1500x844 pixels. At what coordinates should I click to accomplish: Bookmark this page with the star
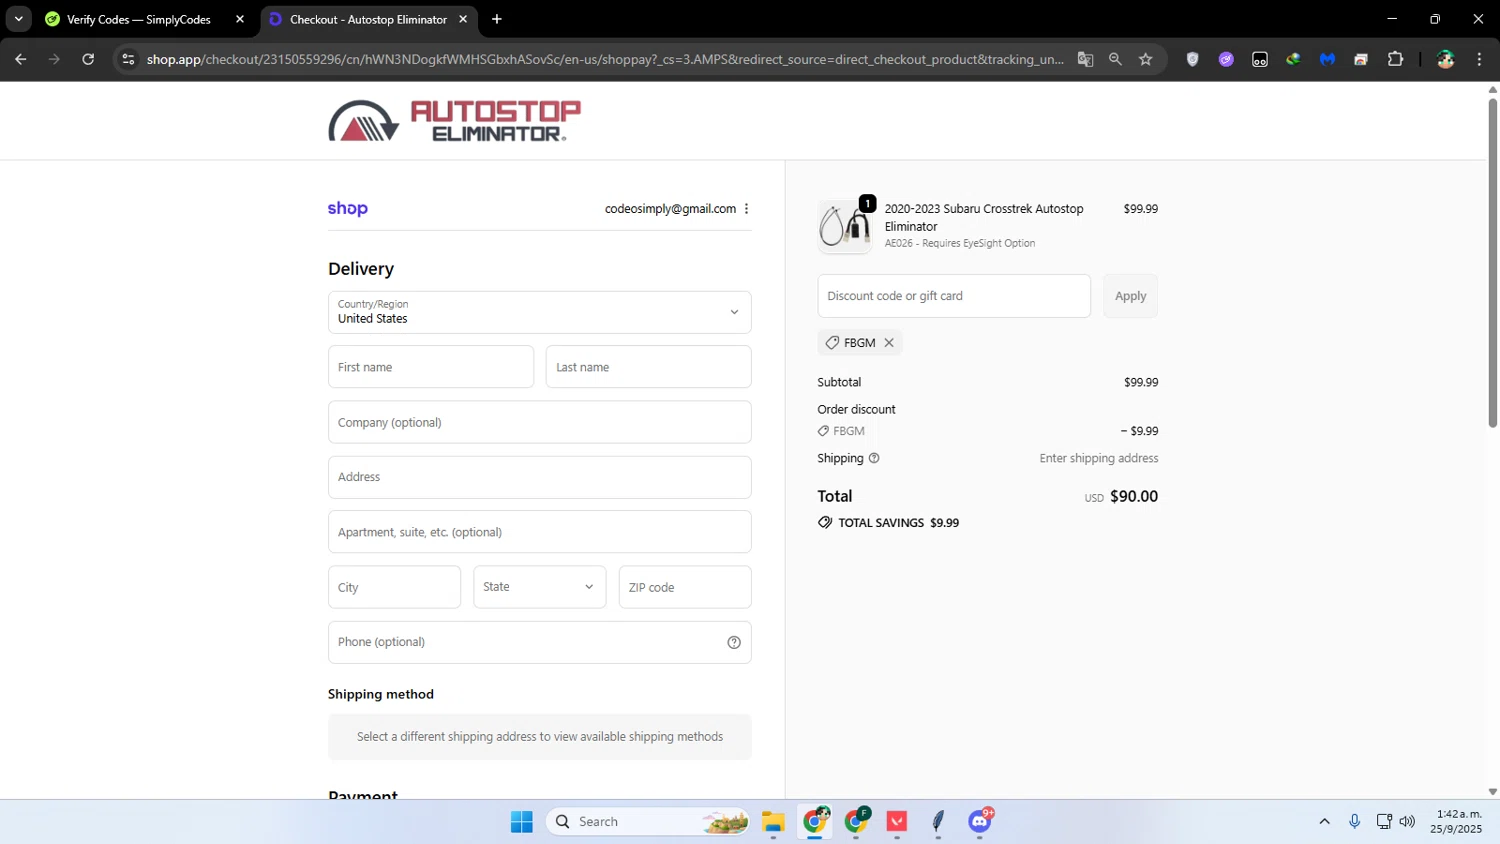point(1146,59)
